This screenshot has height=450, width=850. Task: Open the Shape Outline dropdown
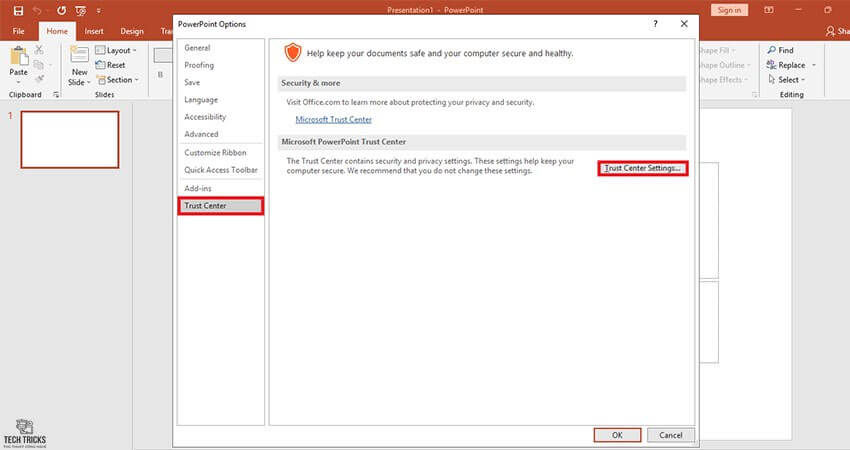[725, 65]
